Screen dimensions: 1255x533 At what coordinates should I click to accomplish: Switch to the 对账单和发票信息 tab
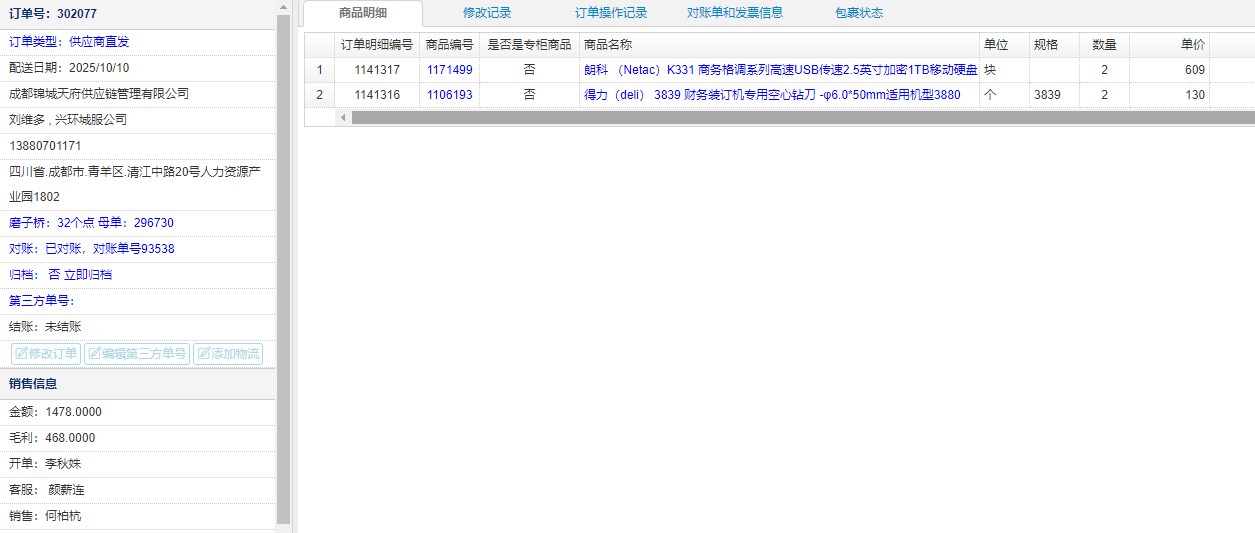pyautogui.click(x=735, y=13)
